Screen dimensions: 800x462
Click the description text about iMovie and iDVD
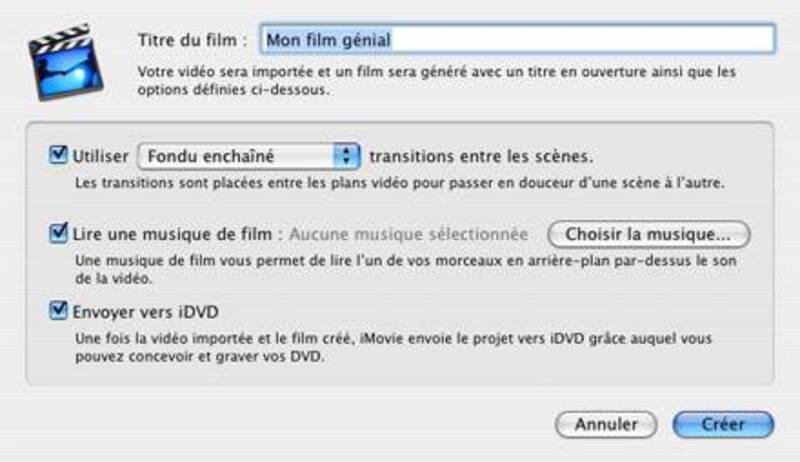point(393,347)
